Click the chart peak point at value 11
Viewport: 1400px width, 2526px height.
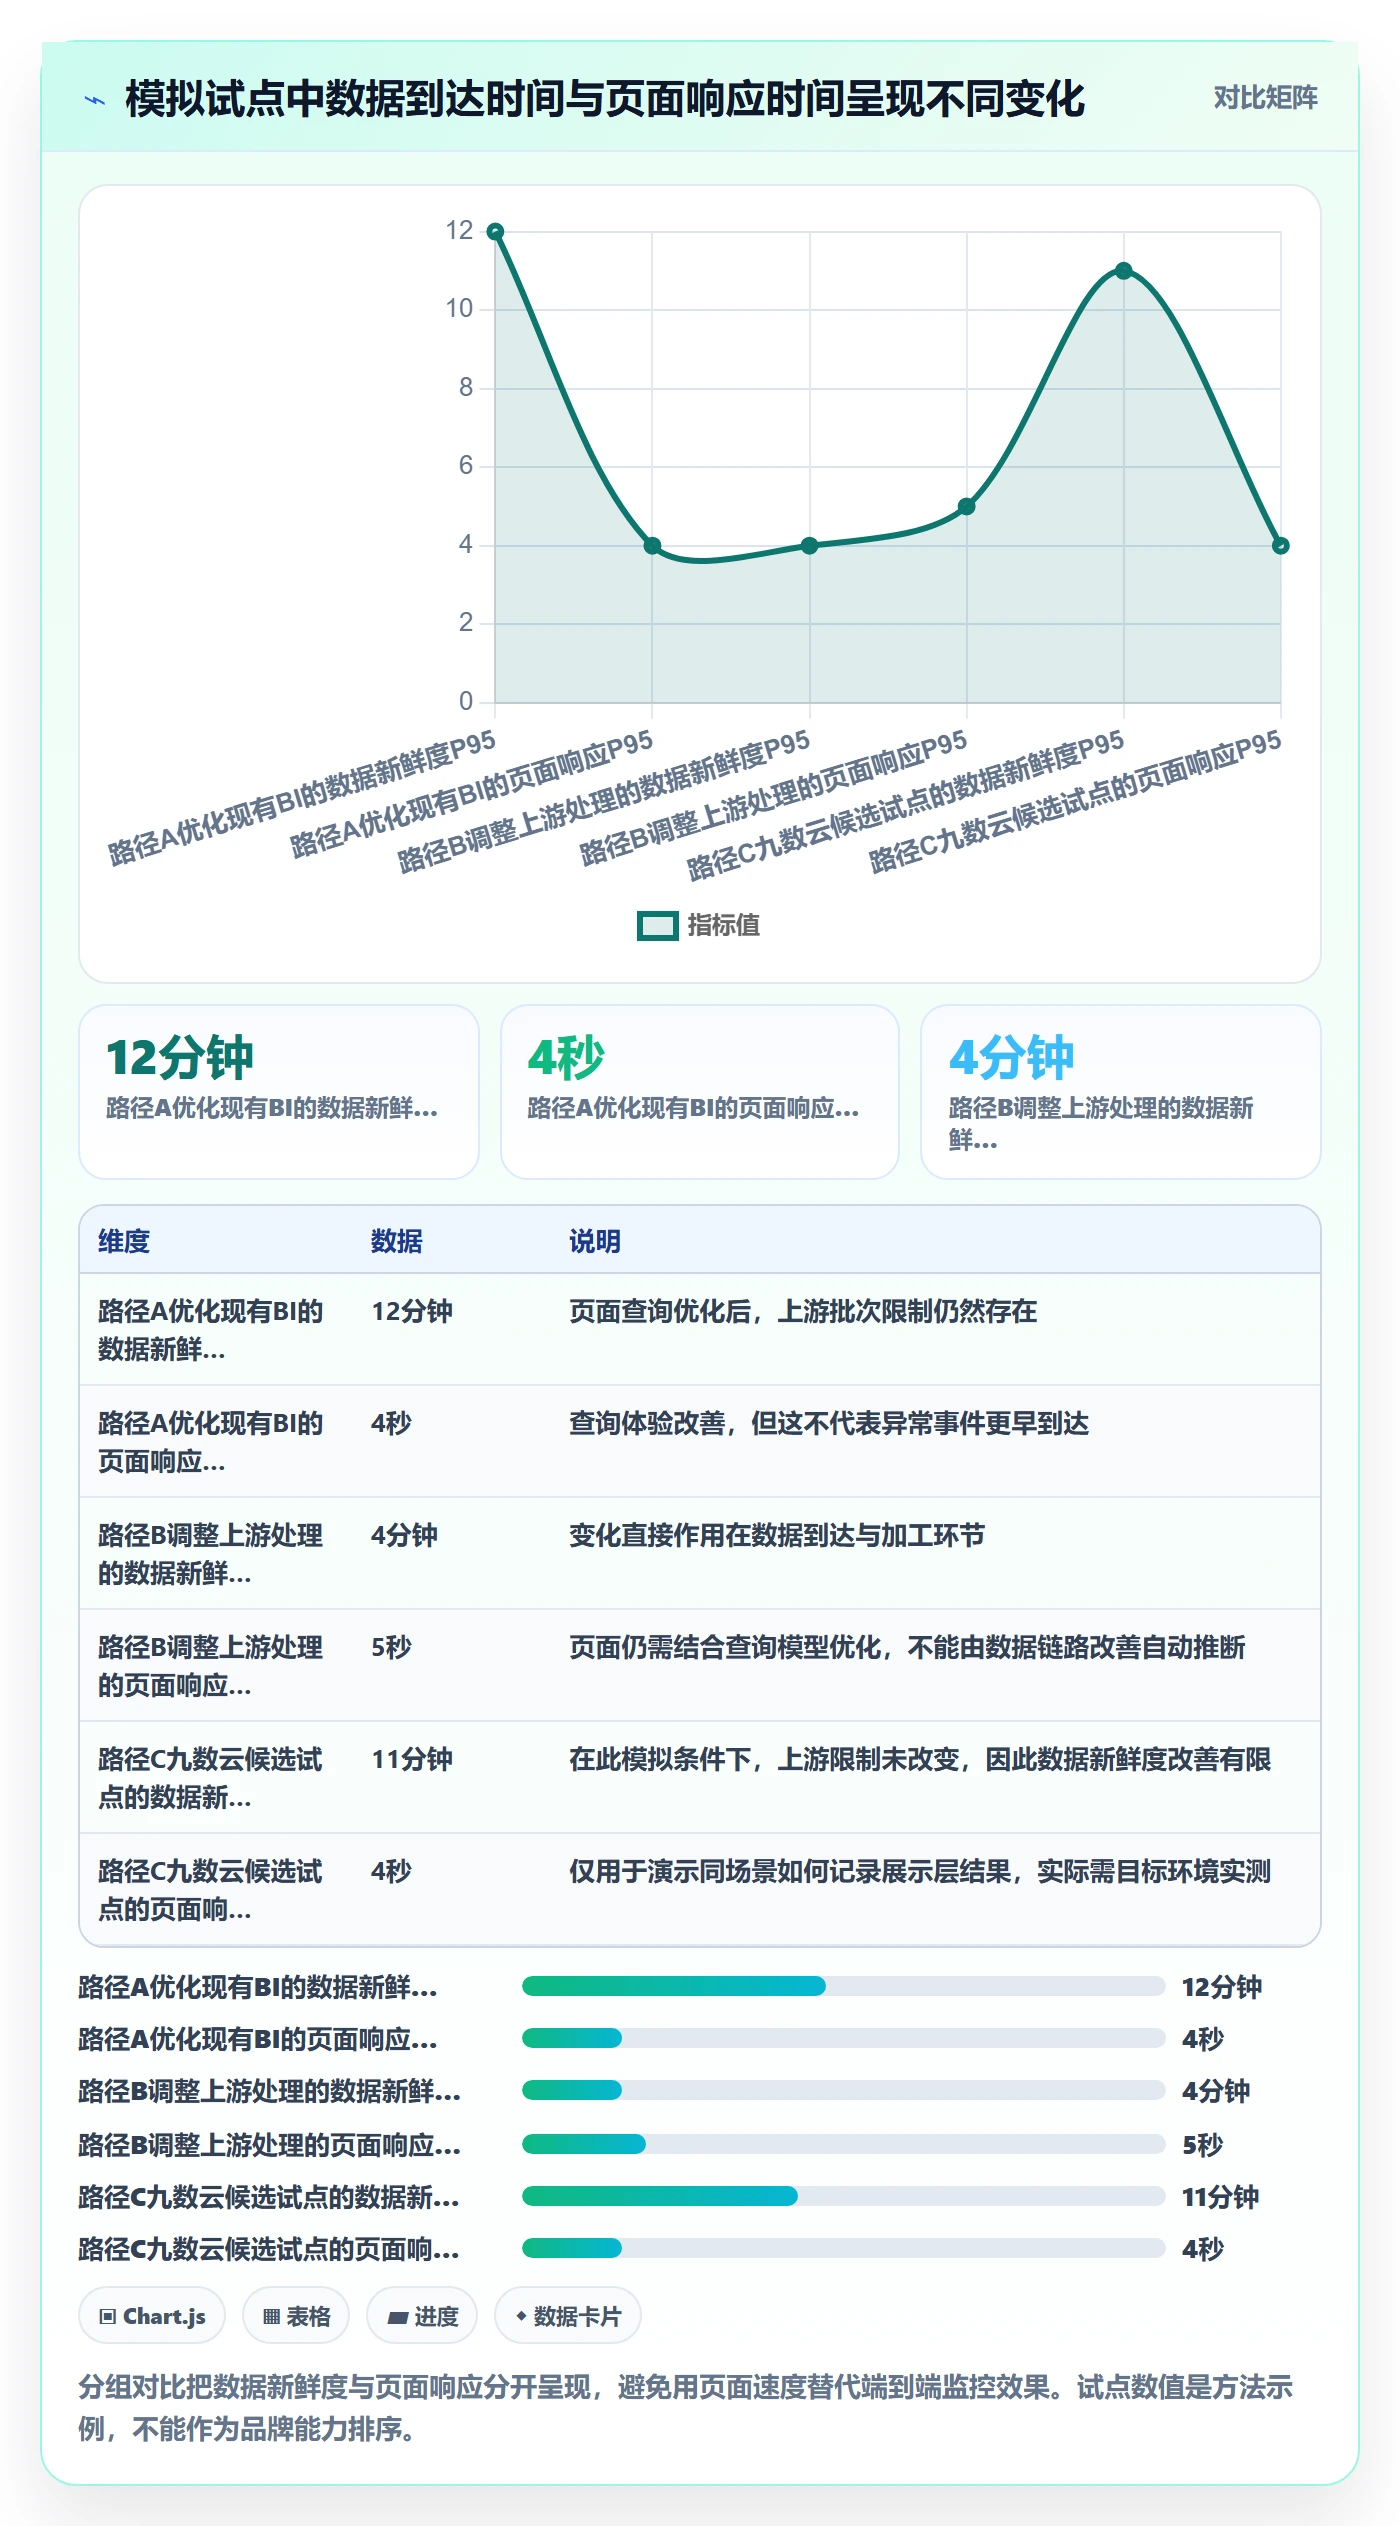(x=1124, y=271)
